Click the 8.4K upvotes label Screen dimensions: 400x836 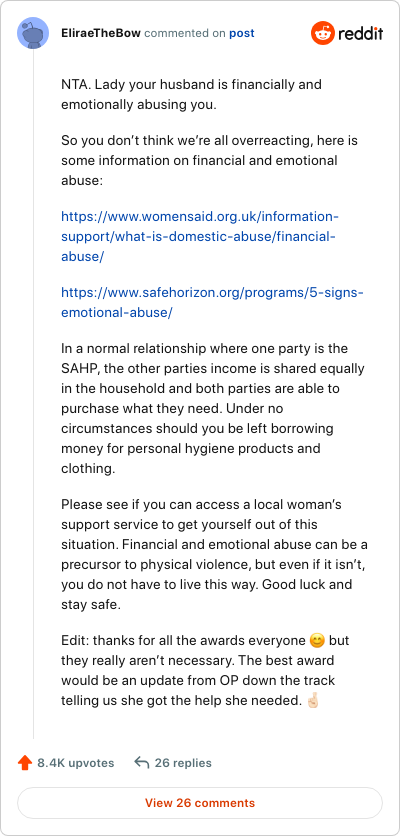tap(76, 763)
